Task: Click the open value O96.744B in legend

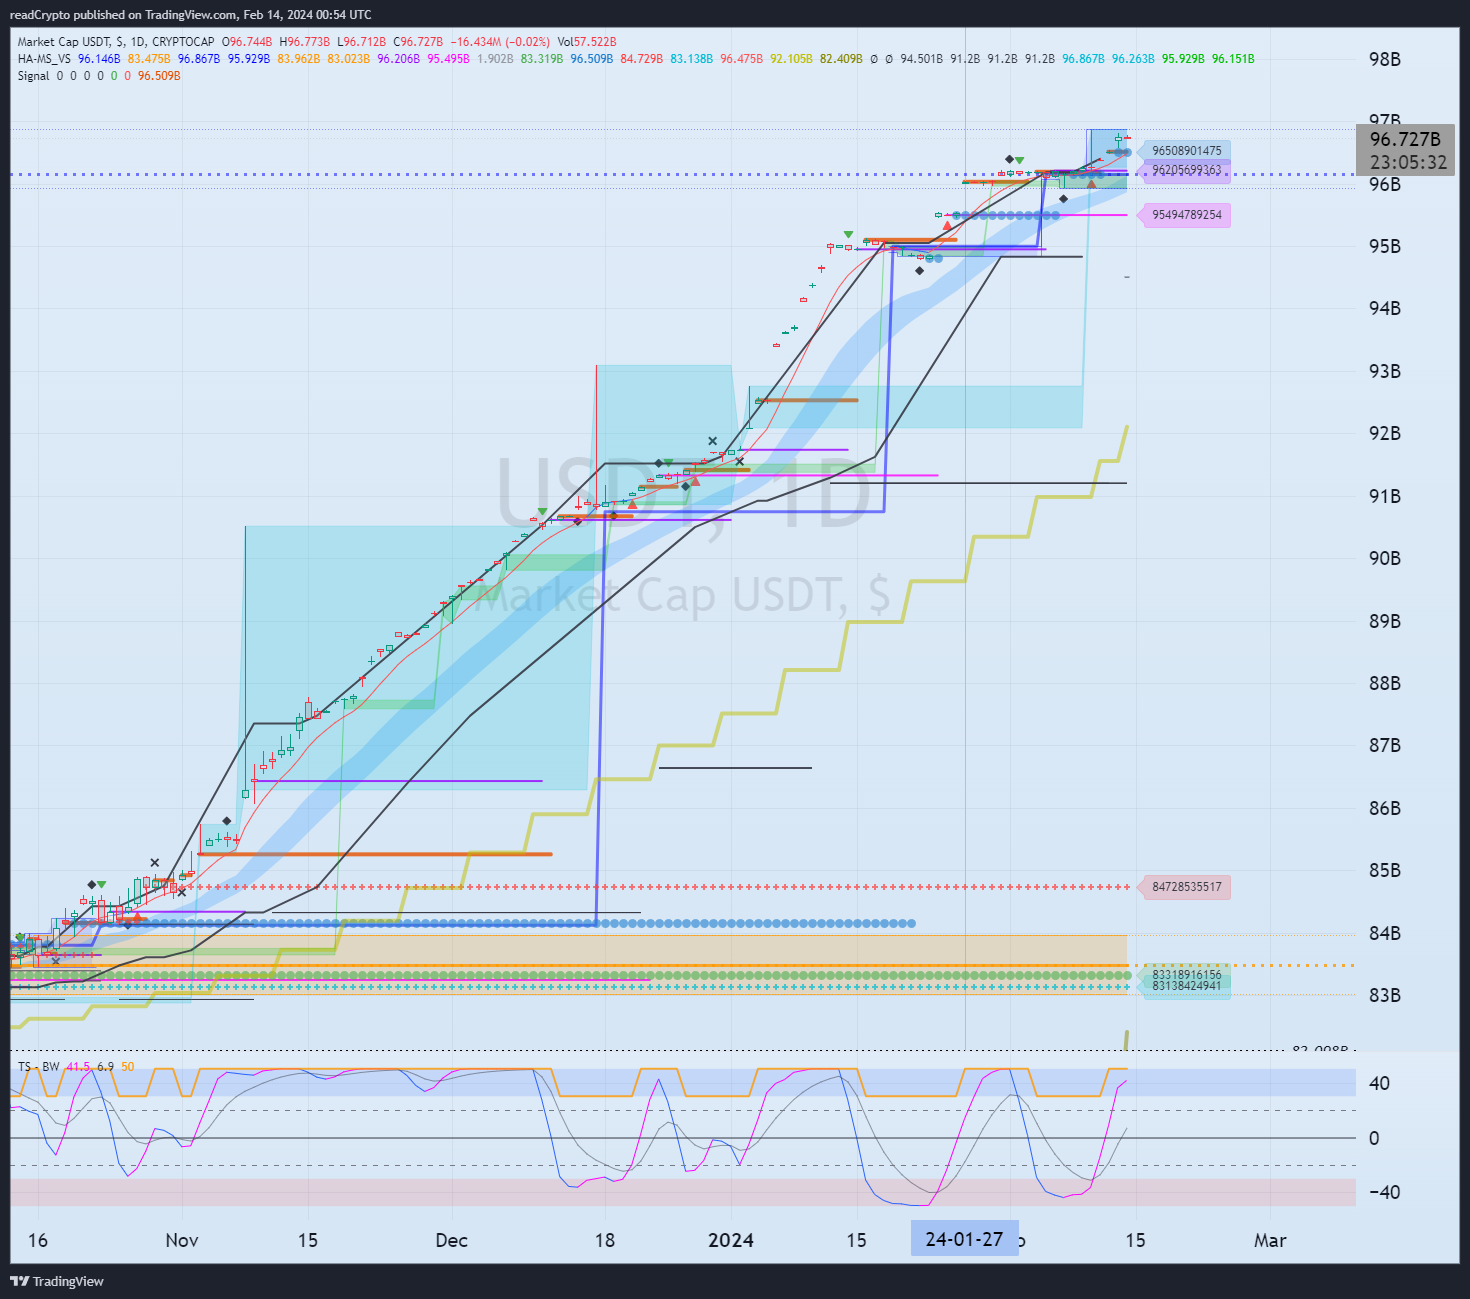Action: click(248, 42)
